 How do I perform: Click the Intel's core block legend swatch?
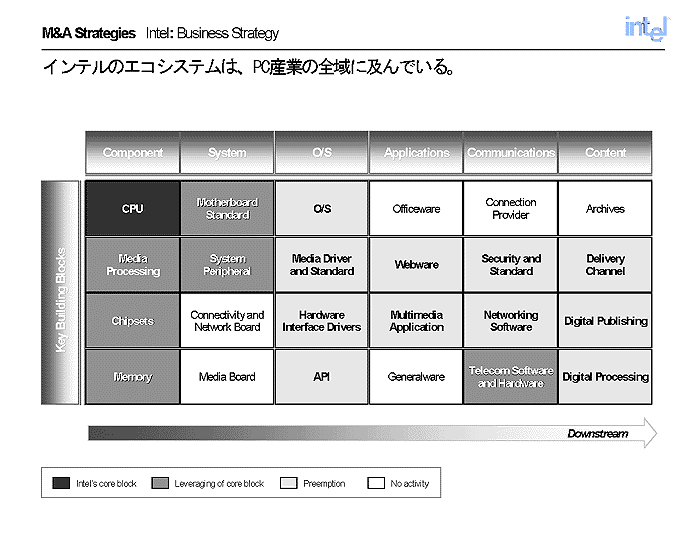coord(60,484)
